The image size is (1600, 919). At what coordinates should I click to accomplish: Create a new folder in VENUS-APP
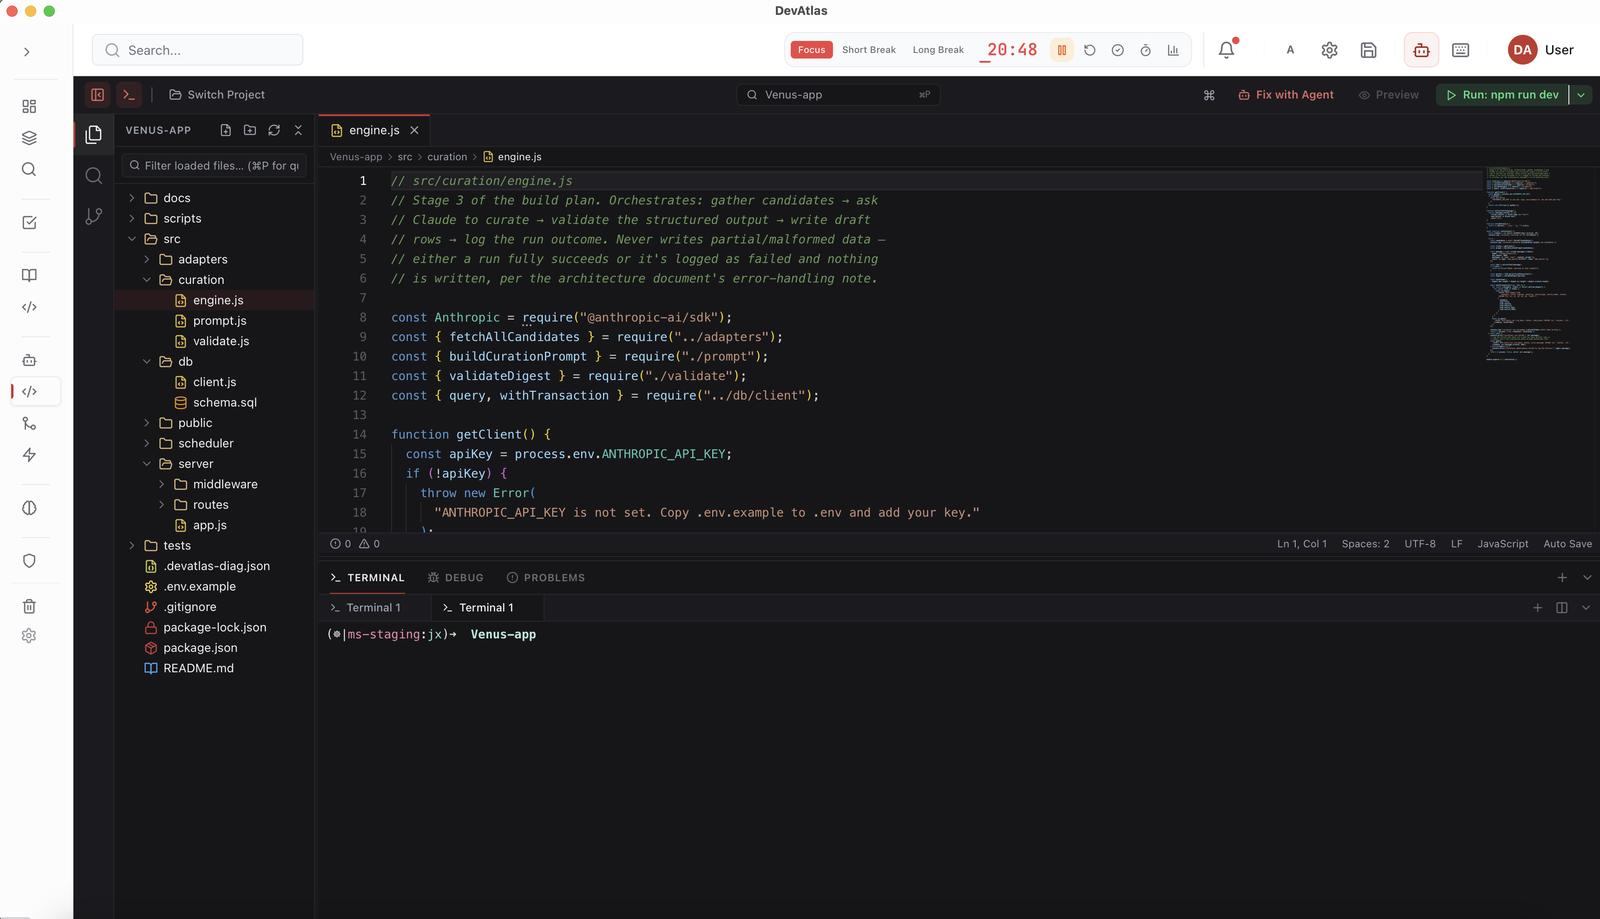pyautogui.click(x=250, y=130)
